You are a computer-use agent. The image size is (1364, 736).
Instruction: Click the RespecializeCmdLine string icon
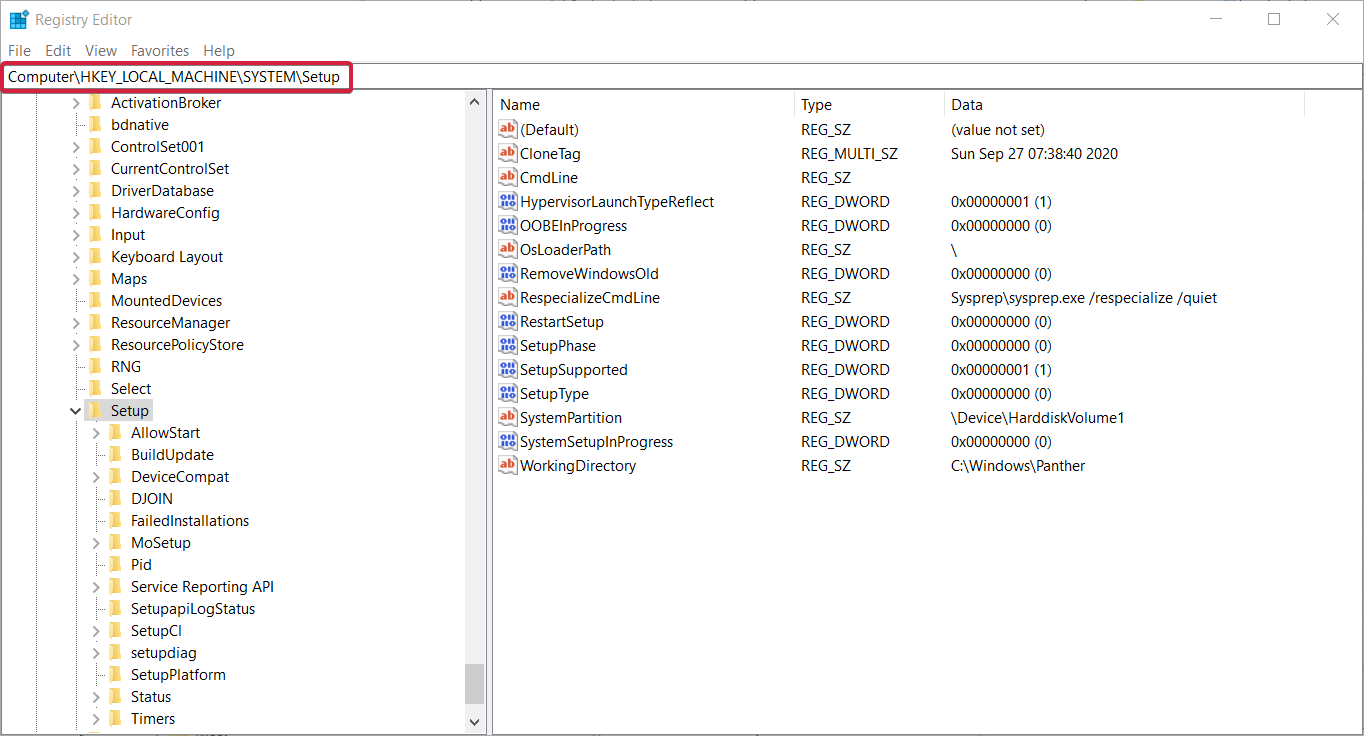tap(508, 298)
